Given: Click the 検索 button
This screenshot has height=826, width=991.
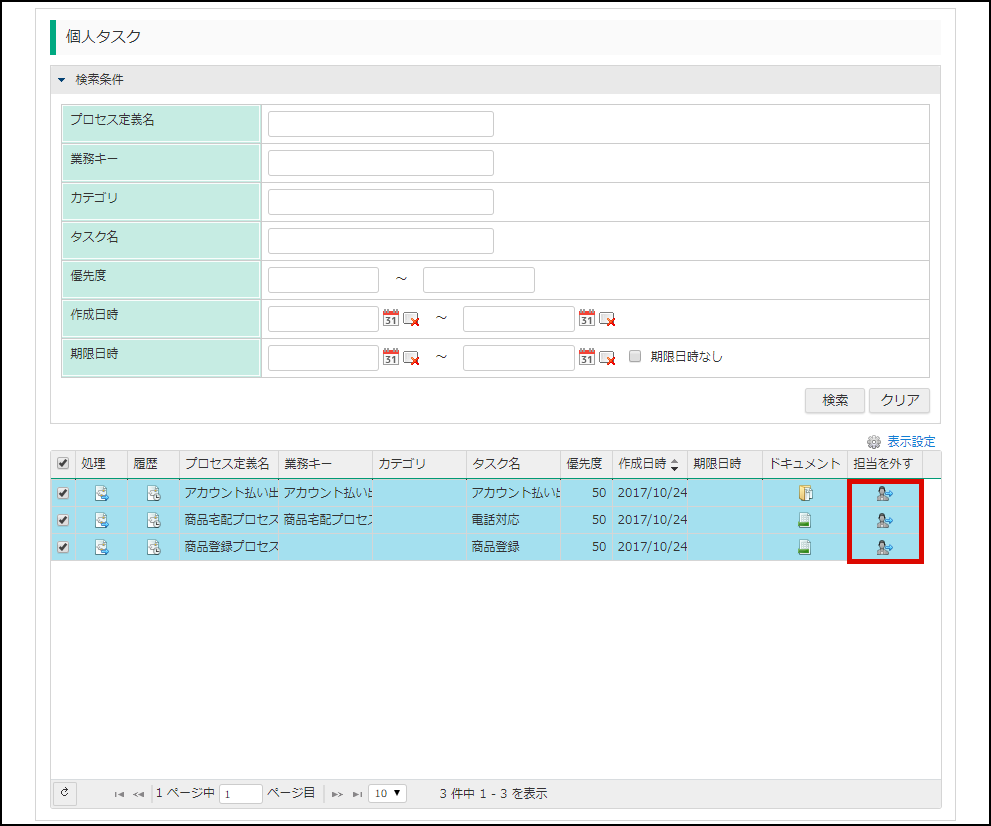Looking at the screenshot, I should [834, 400].
